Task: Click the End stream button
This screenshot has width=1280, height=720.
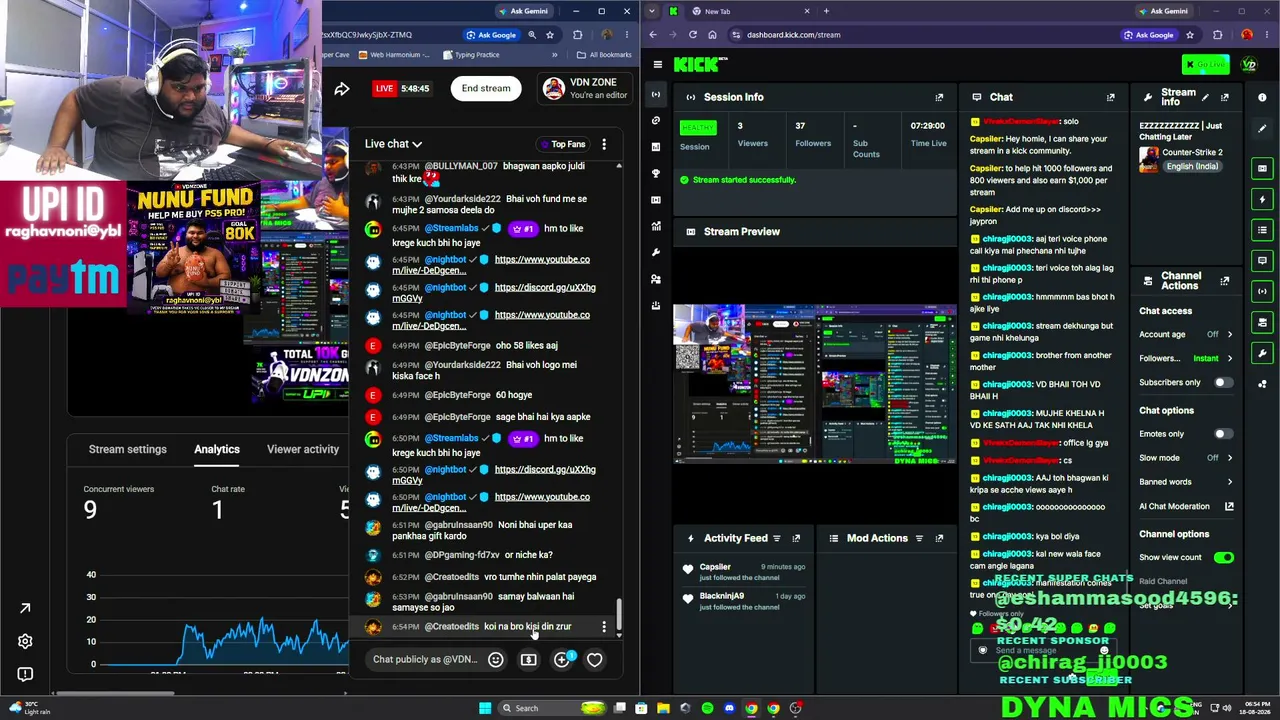Action: point(486,88)
